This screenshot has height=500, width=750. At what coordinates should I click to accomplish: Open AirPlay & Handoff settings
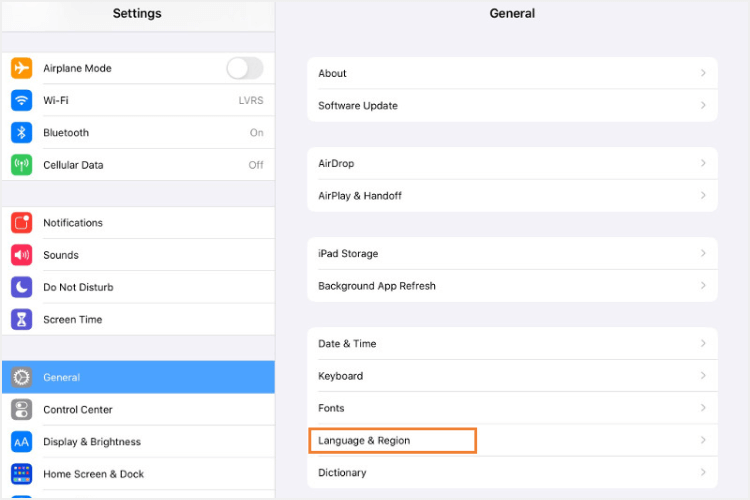tap(512, 195)
